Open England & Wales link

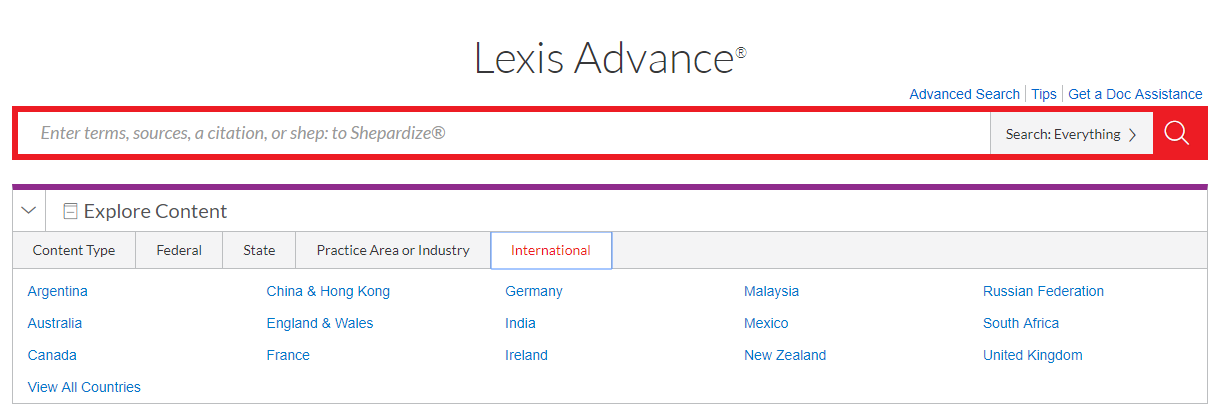click(320, 323)
